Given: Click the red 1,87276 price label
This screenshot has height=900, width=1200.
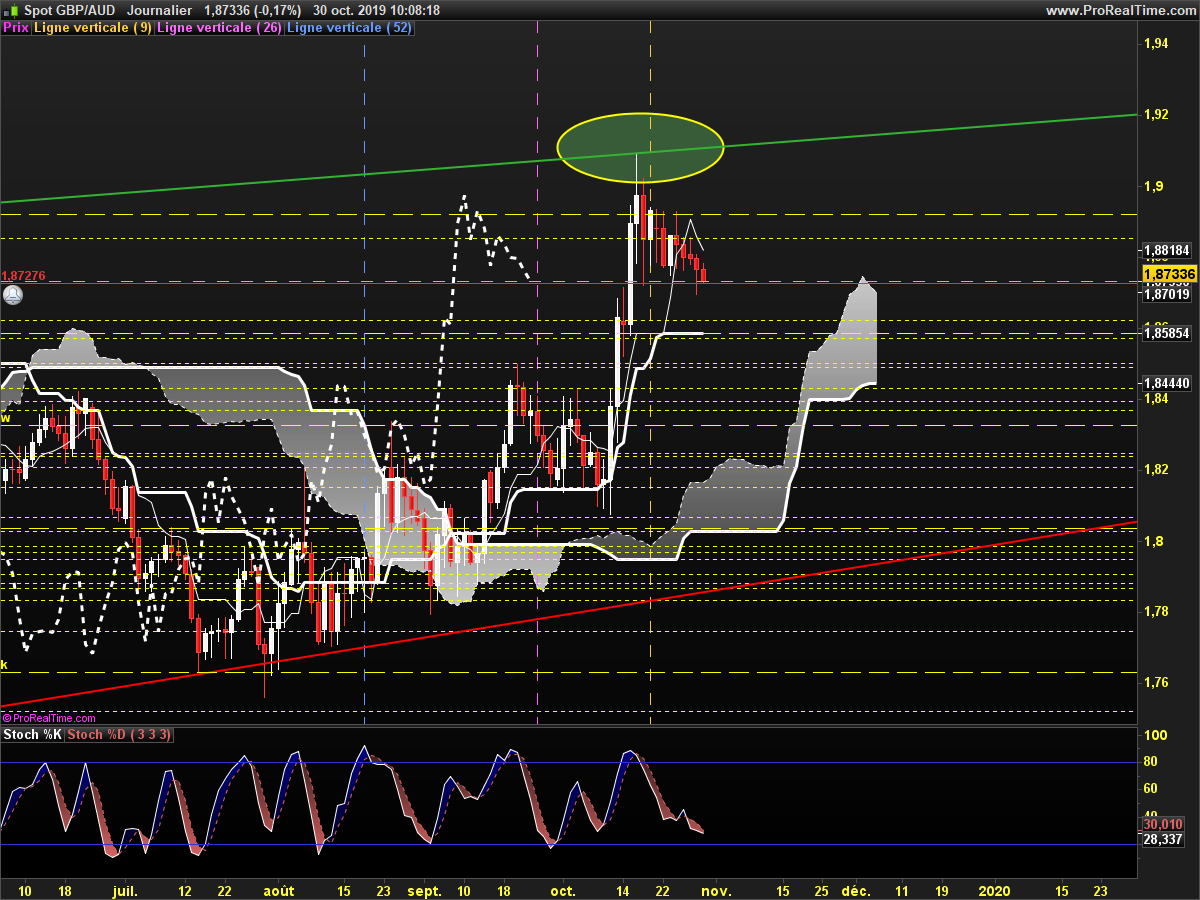Looking at the screenshot, I should [x=23, y=276].
